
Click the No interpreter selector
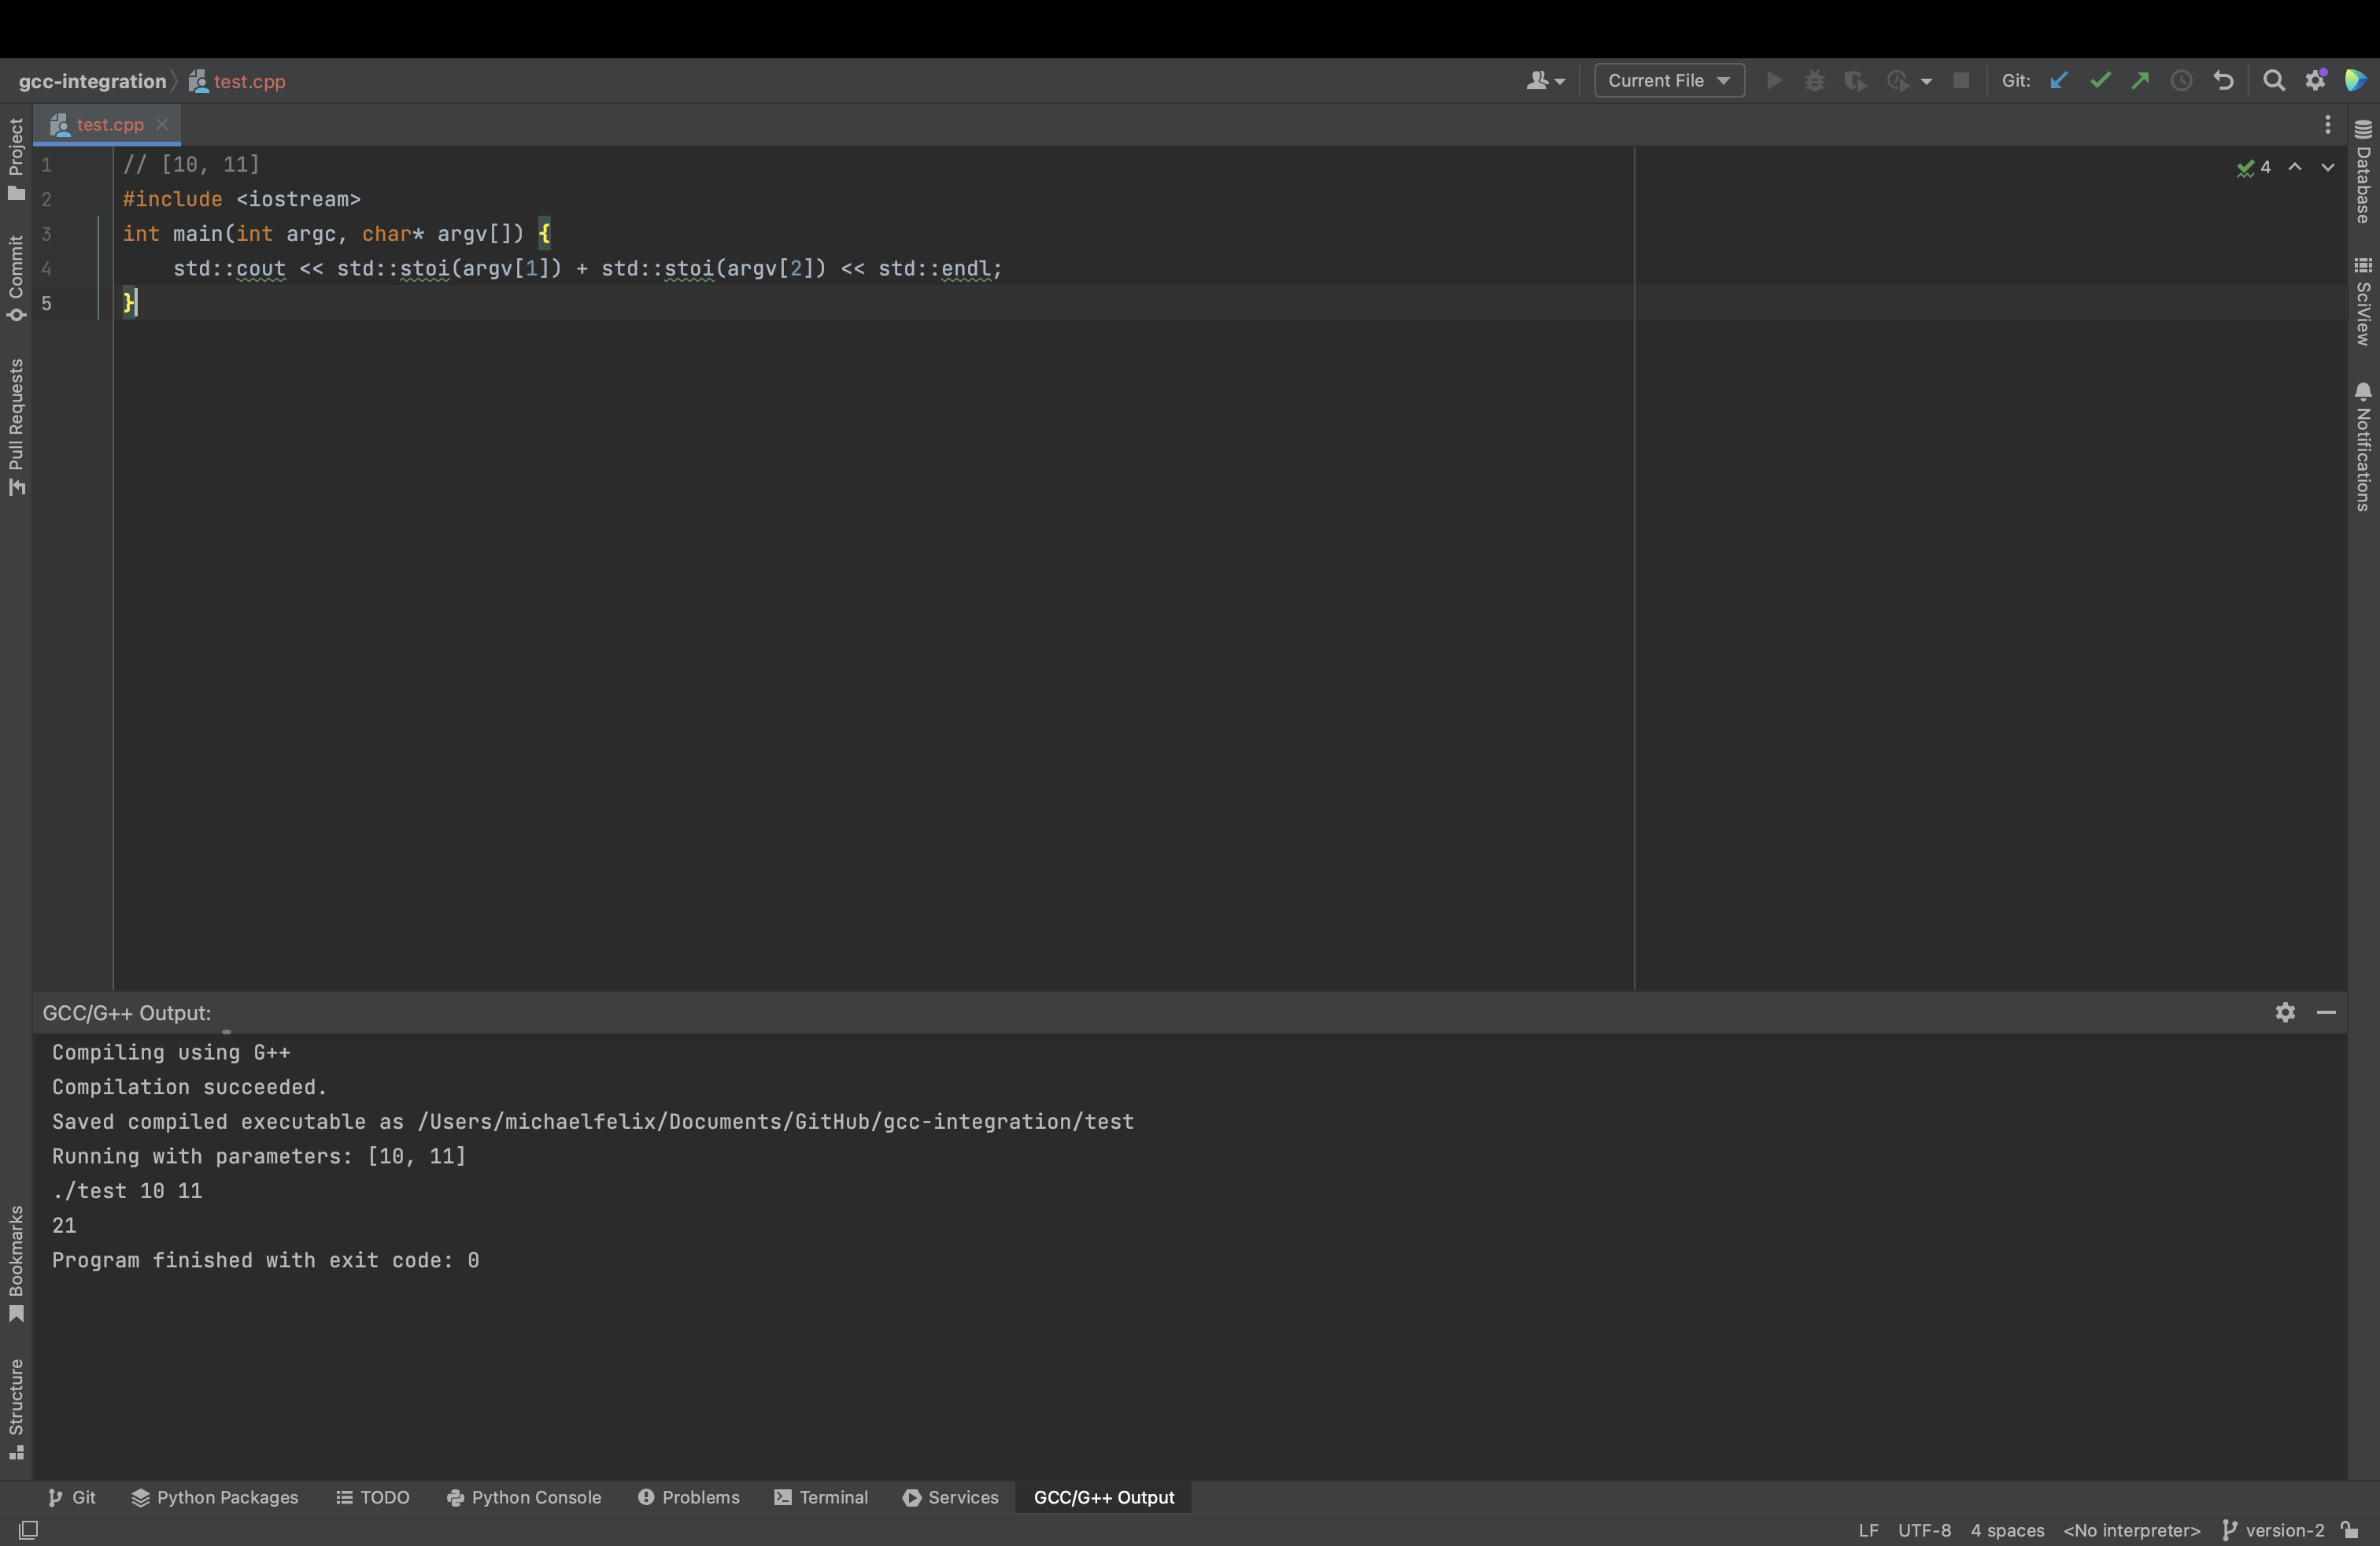[x=2132, y=1531]
